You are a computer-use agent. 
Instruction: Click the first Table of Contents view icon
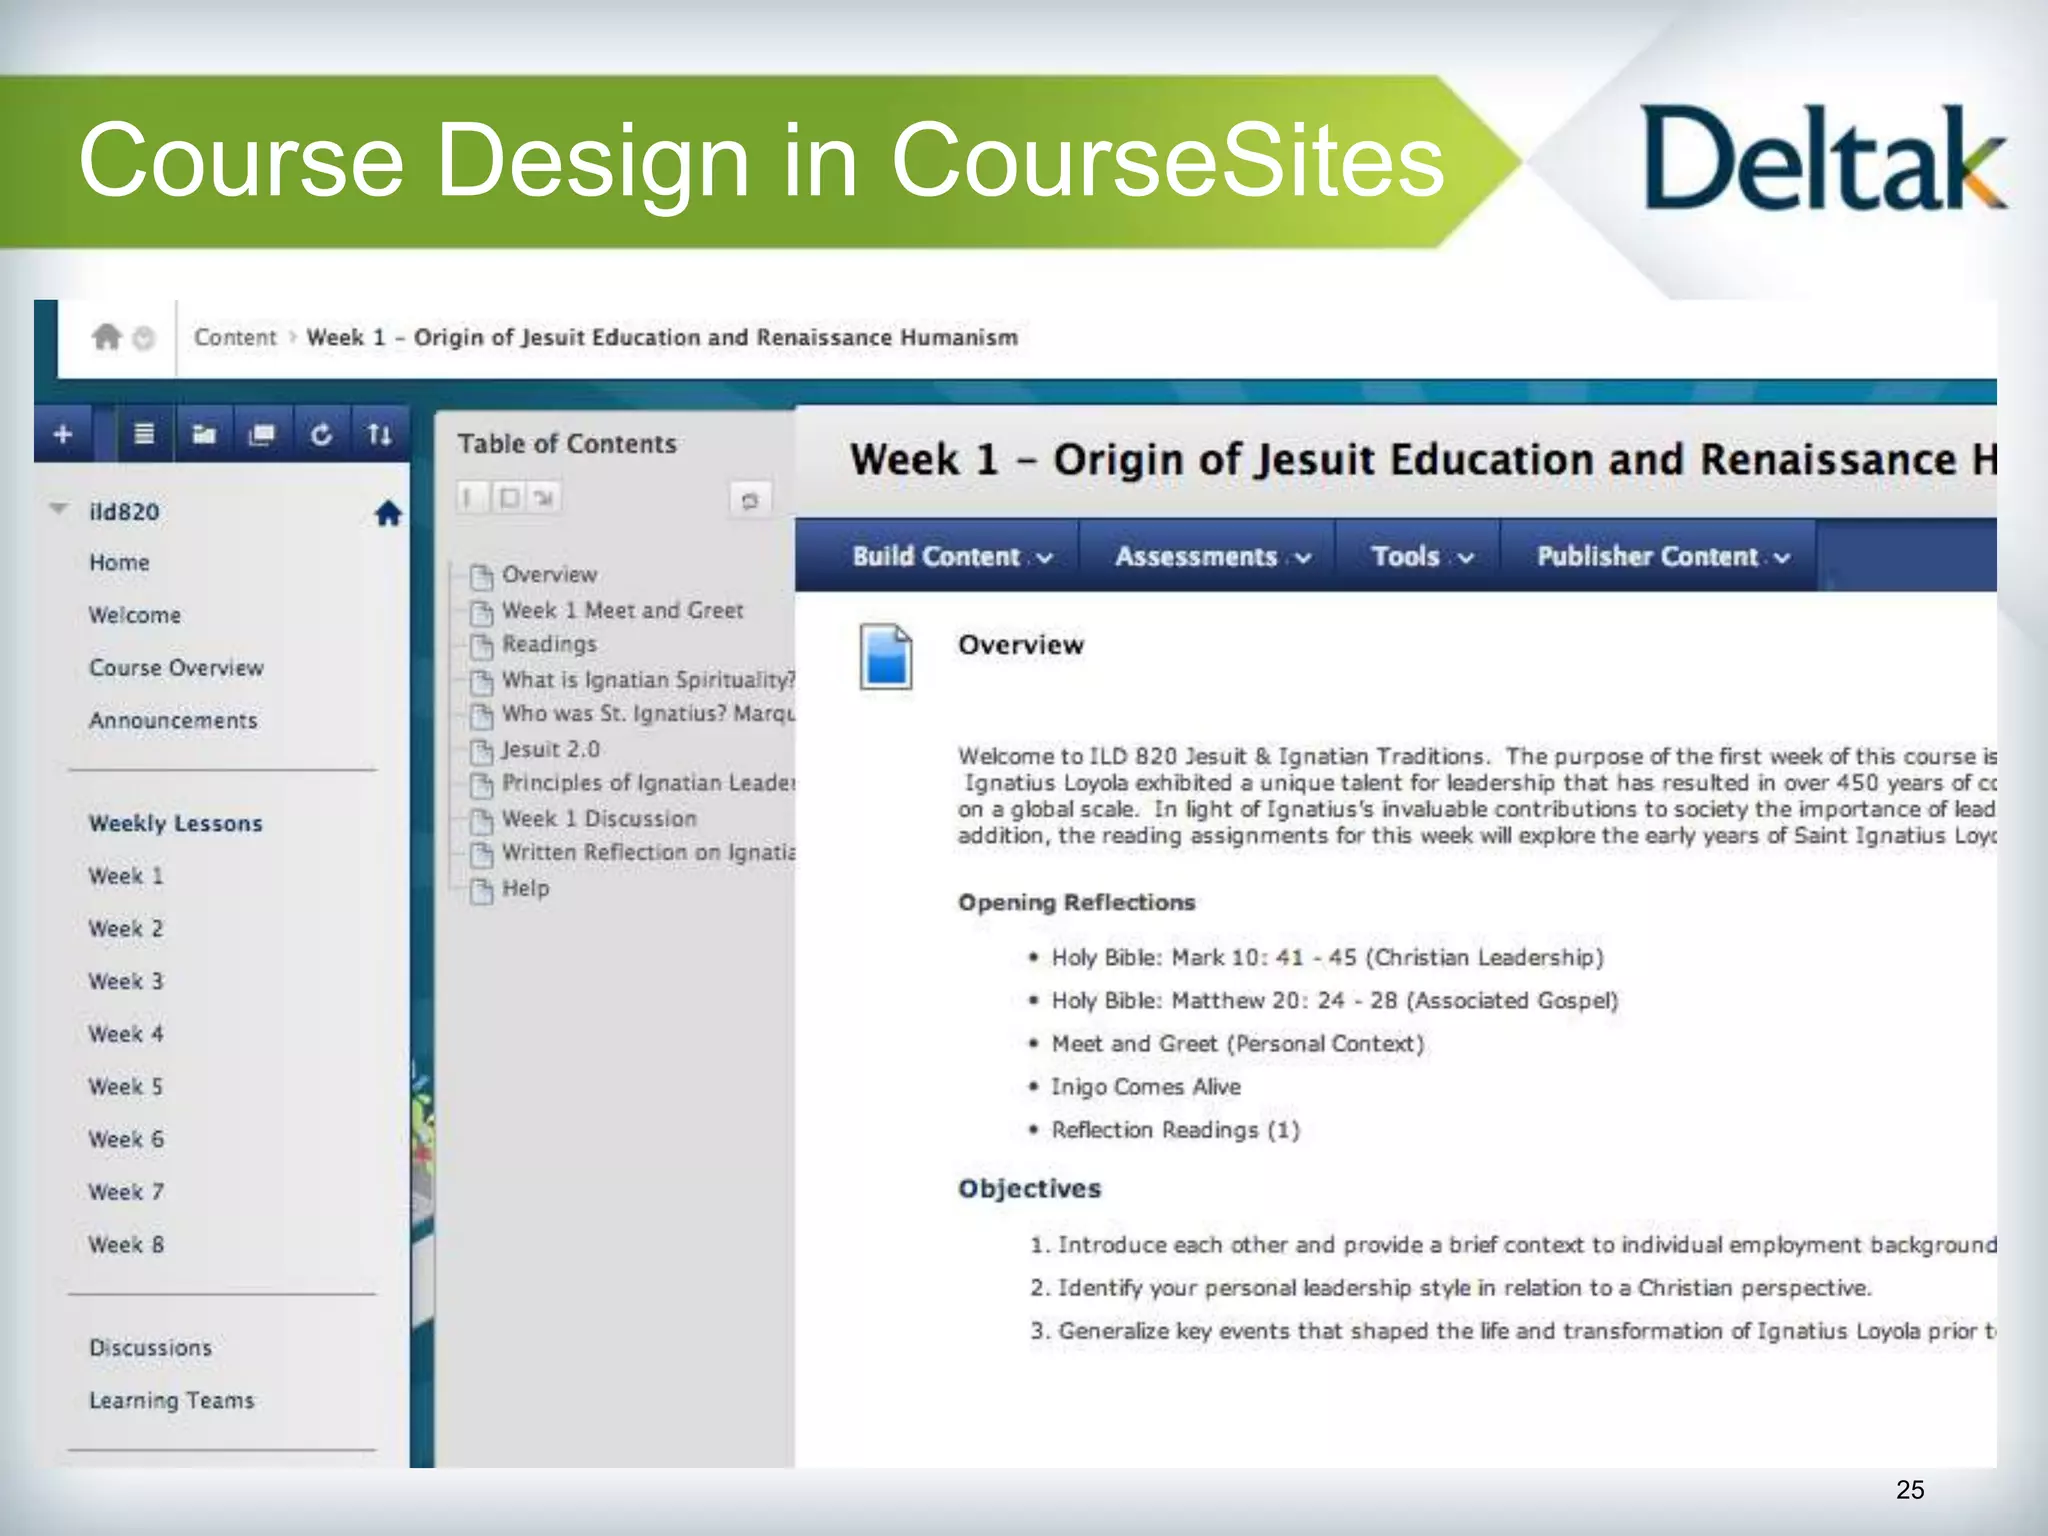[471, 497]
